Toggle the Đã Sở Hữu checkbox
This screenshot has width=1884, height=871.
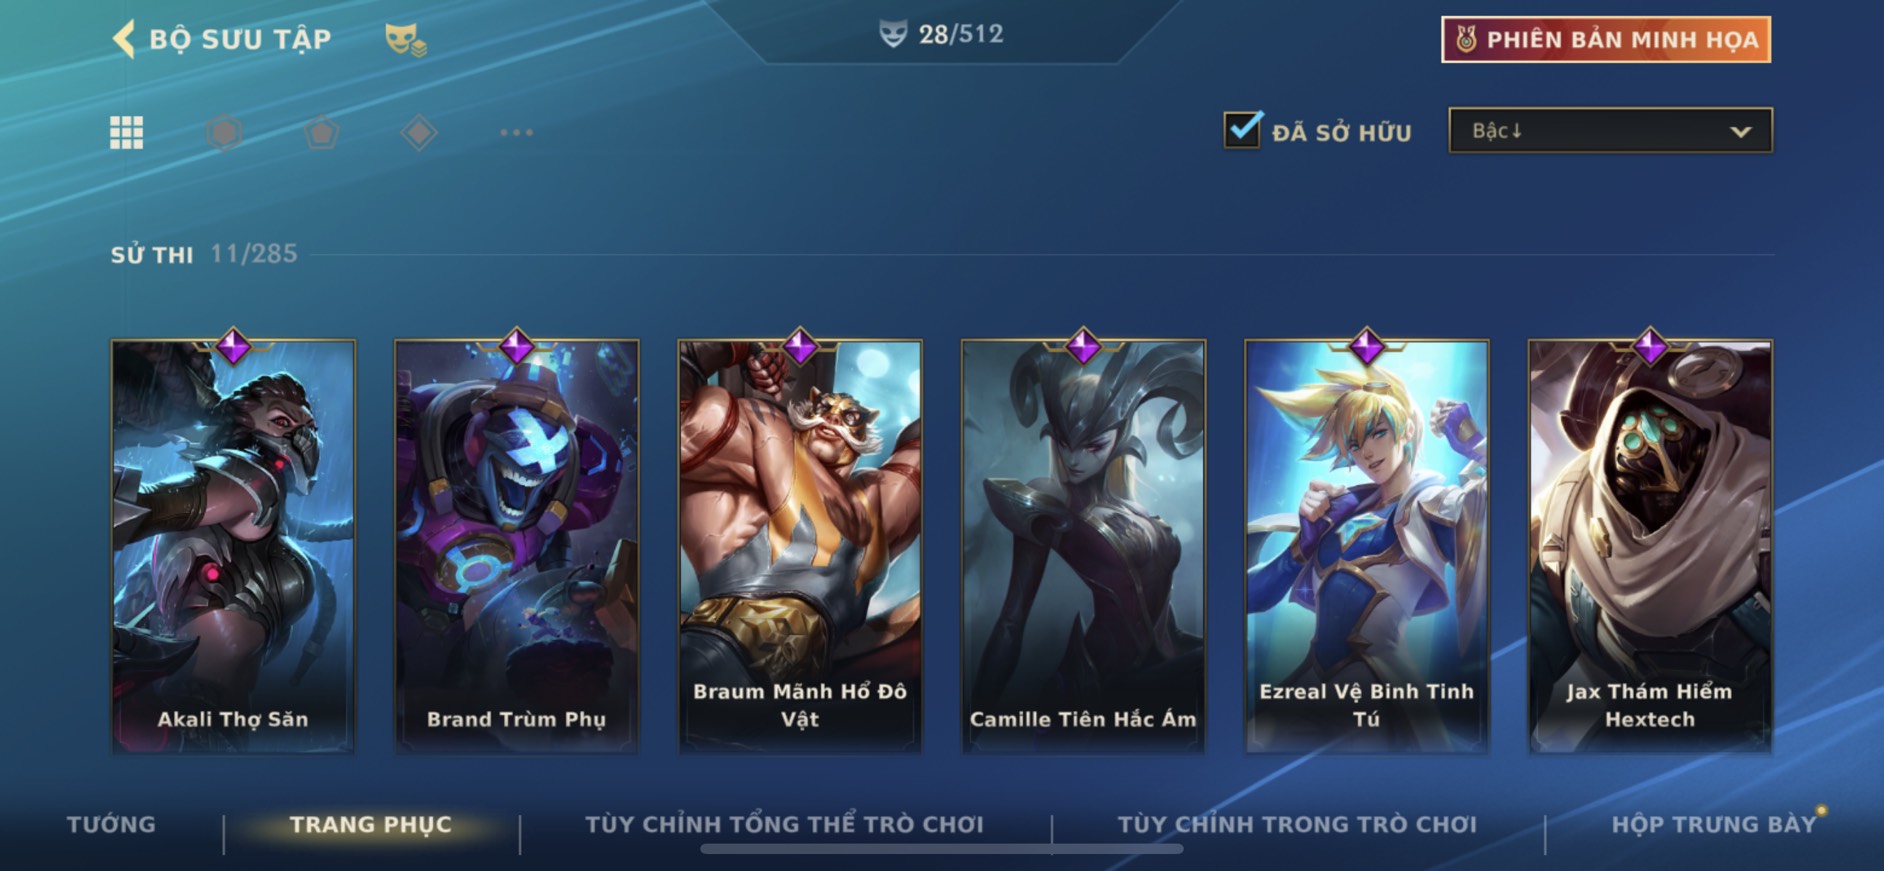click(x=1243, y=129)
